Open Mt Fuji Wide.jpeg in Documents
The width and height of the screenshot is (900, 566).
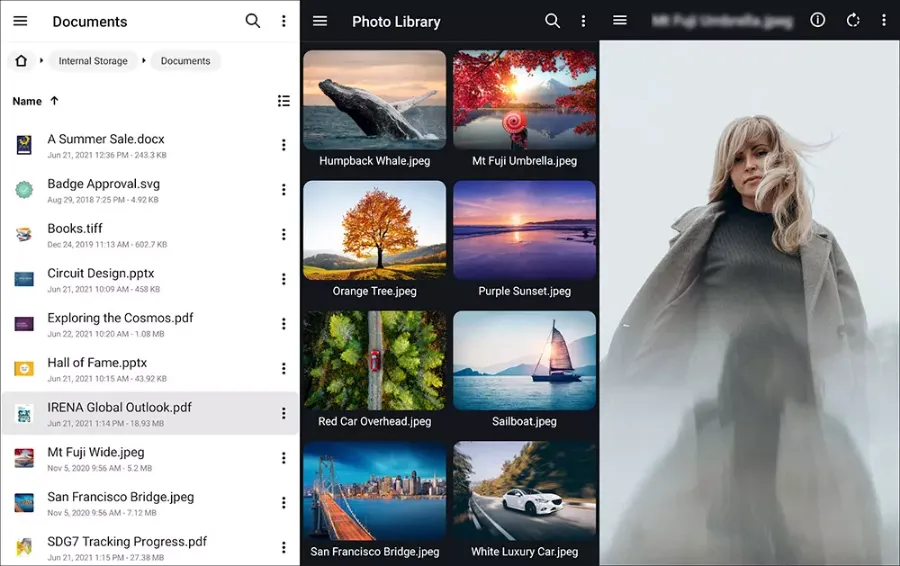point(150,459)
